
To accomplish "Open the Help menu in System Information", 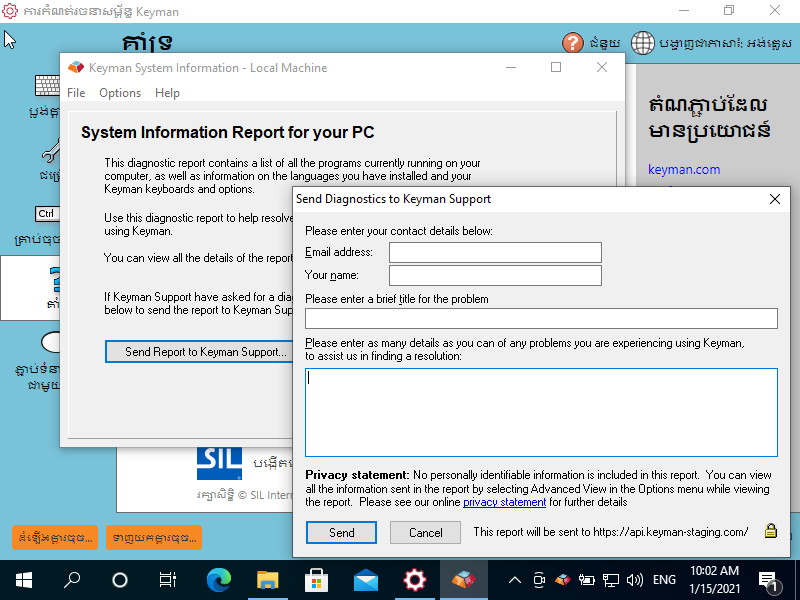I will (167, 93).
